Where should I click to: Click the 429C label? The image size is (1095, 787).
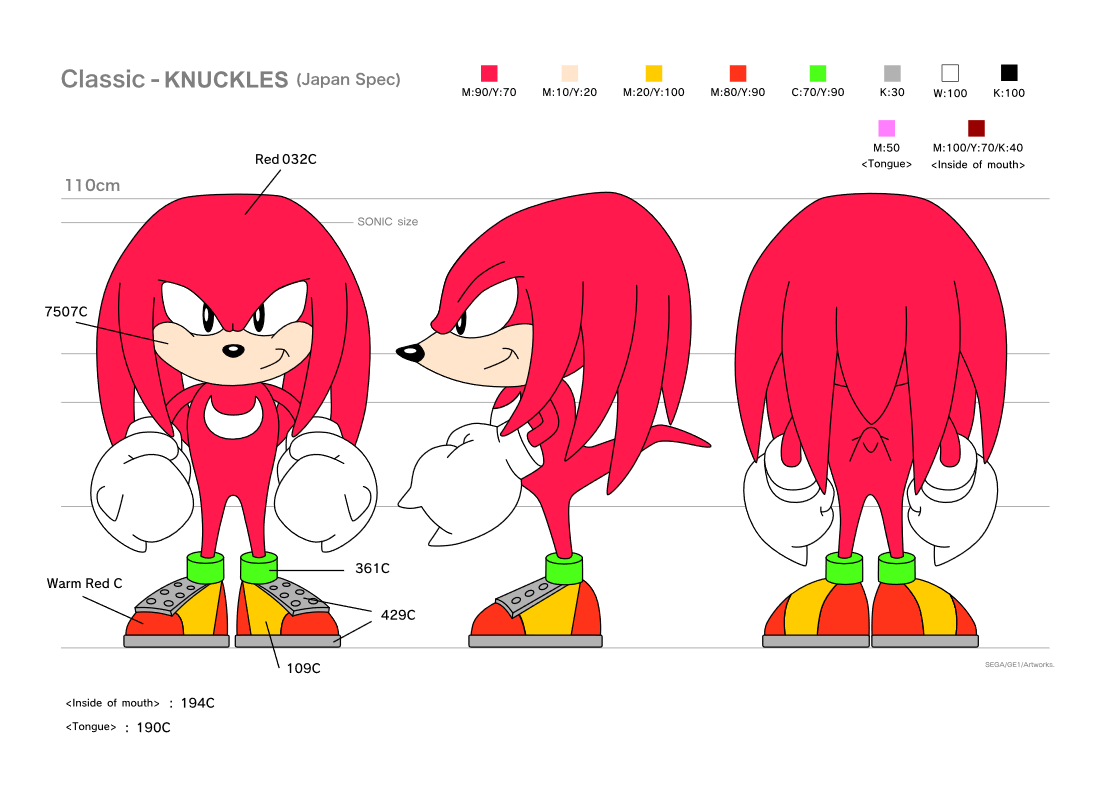(398, 615)
